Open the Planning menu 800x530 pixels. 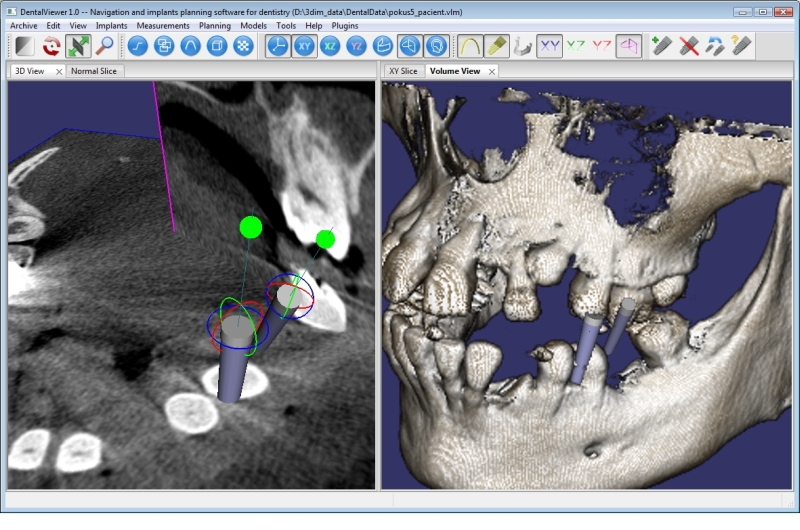[x=215, y=26]
